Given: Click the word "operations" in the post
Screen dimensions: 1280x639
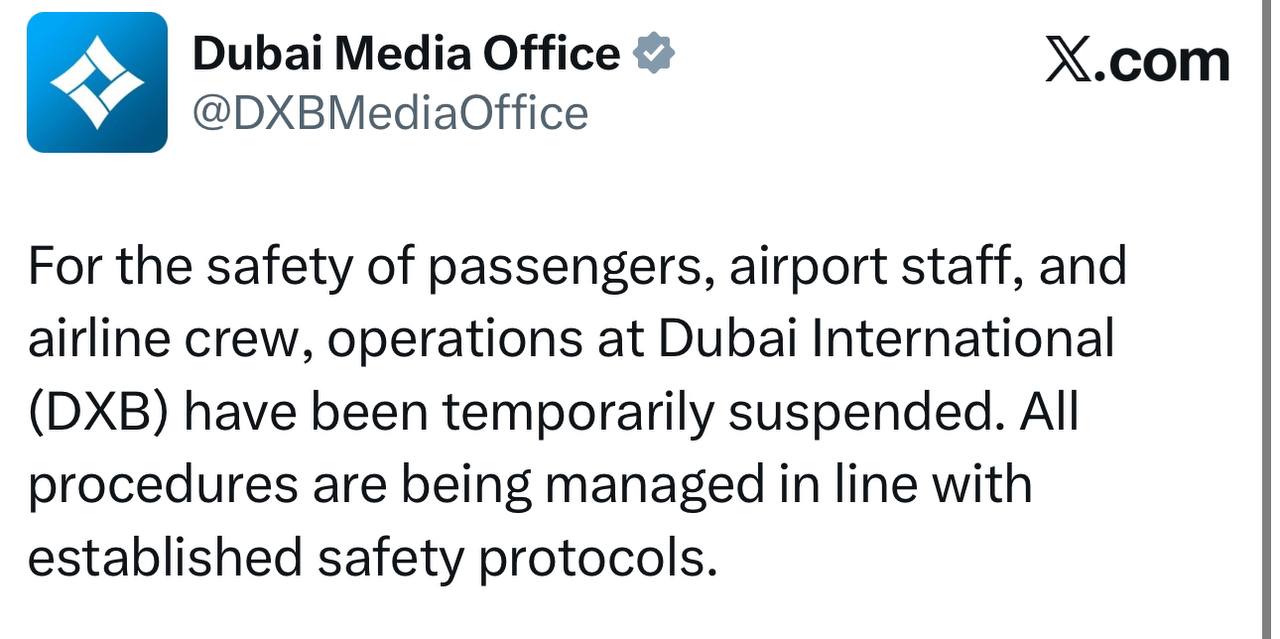Looking at the screenshot, I should (x=454, y=340).
